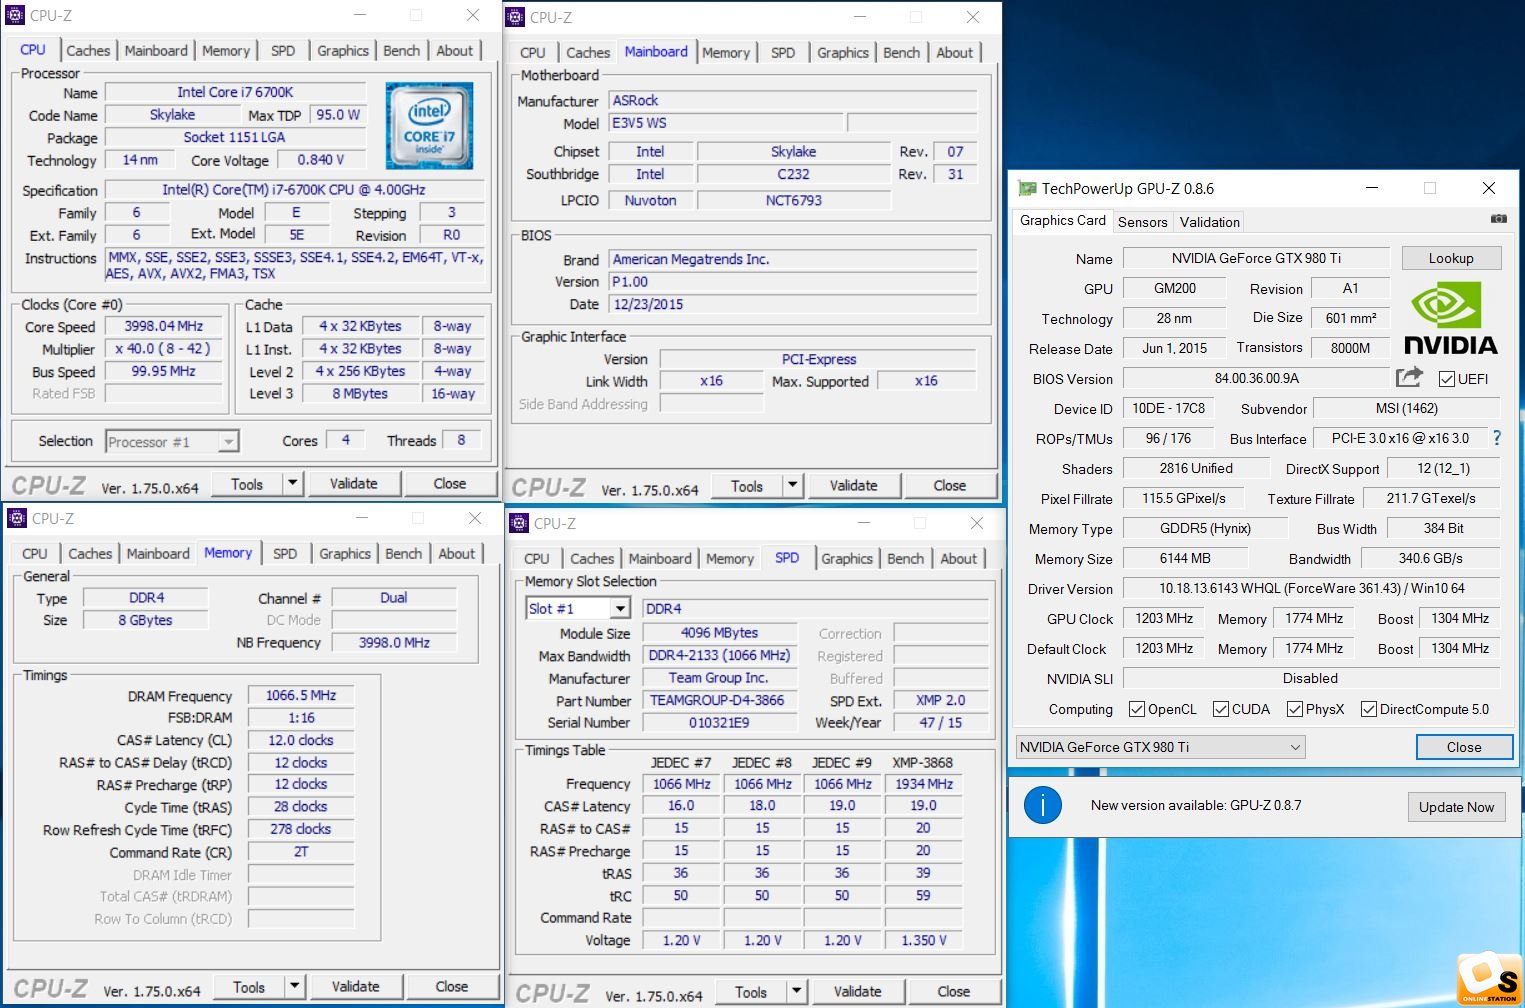Click Validate in the CPU tab window

354,483
